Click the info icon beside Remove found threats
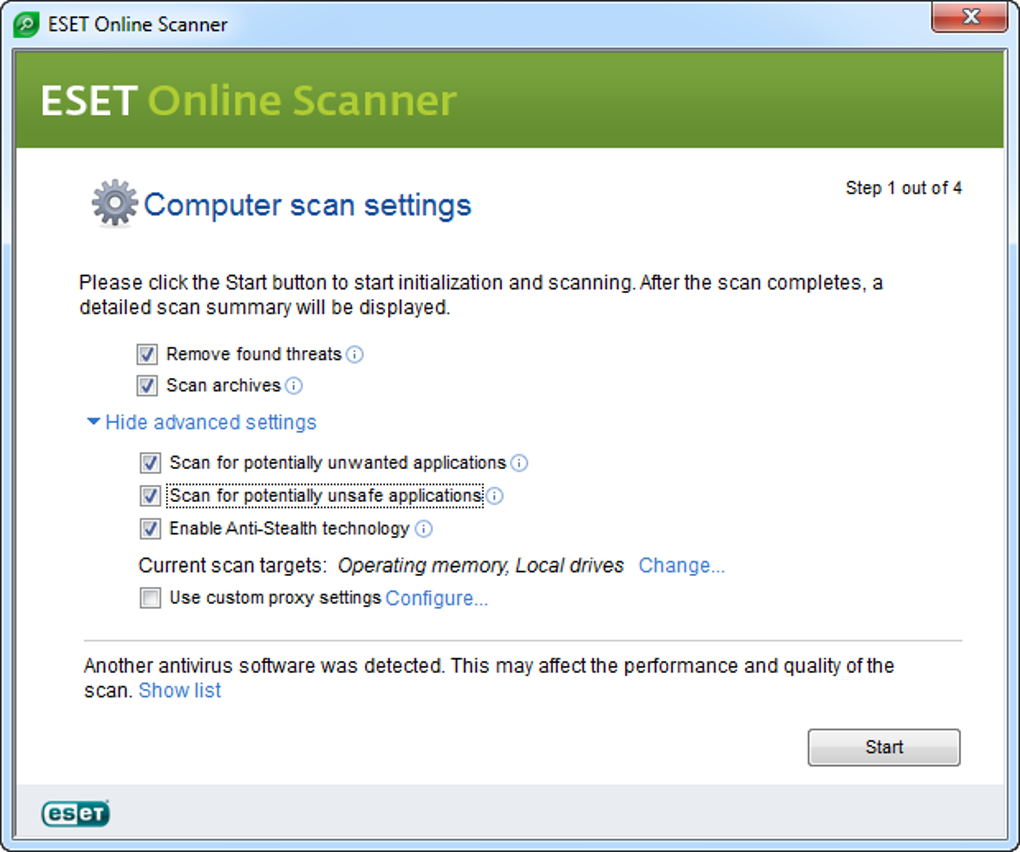The height and width of the screenshot is (852, 1020). (355, 354)
